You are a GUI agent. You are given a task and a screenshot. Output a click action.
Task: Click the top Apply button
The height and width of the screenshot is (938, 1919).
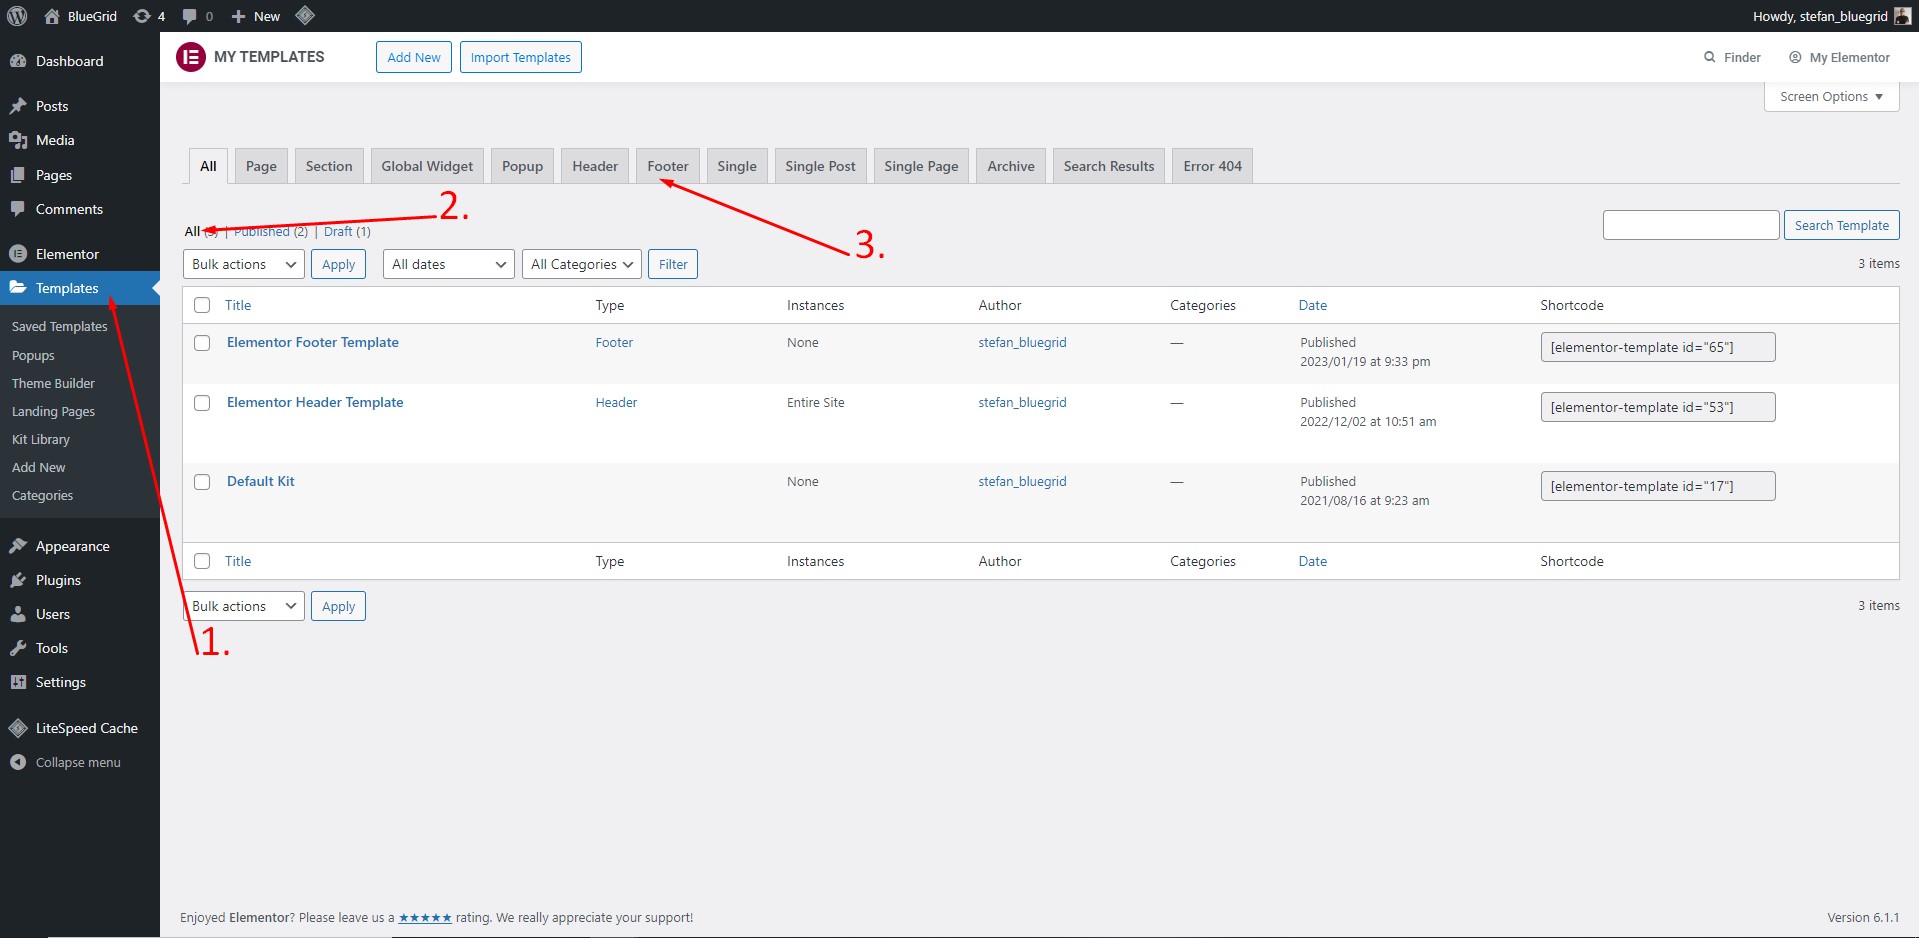pyautogui.click(x=338, y=264)
